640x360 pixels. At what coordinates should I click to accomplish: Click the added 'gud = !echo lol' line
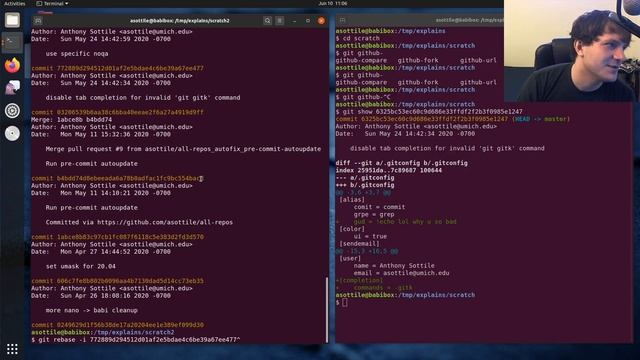coord(396,222)
